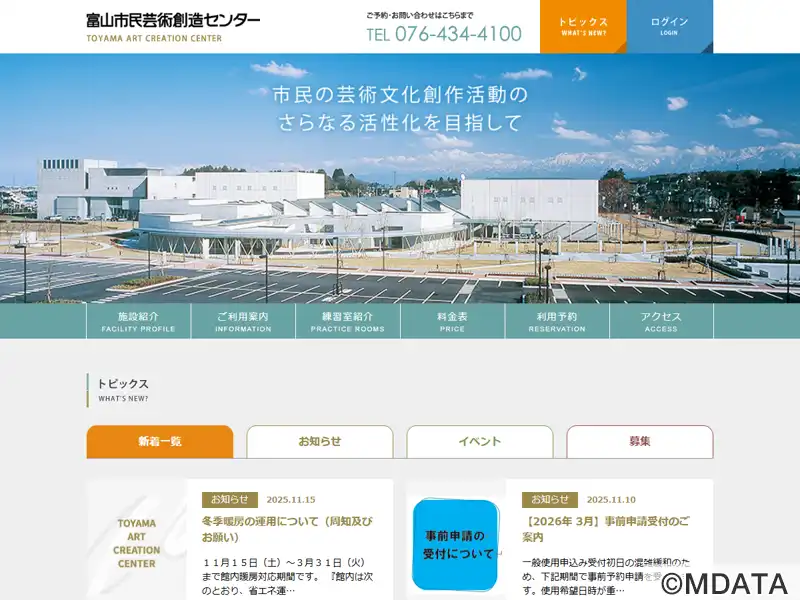Open the トピックス What's New header button

tap(583, 27)
